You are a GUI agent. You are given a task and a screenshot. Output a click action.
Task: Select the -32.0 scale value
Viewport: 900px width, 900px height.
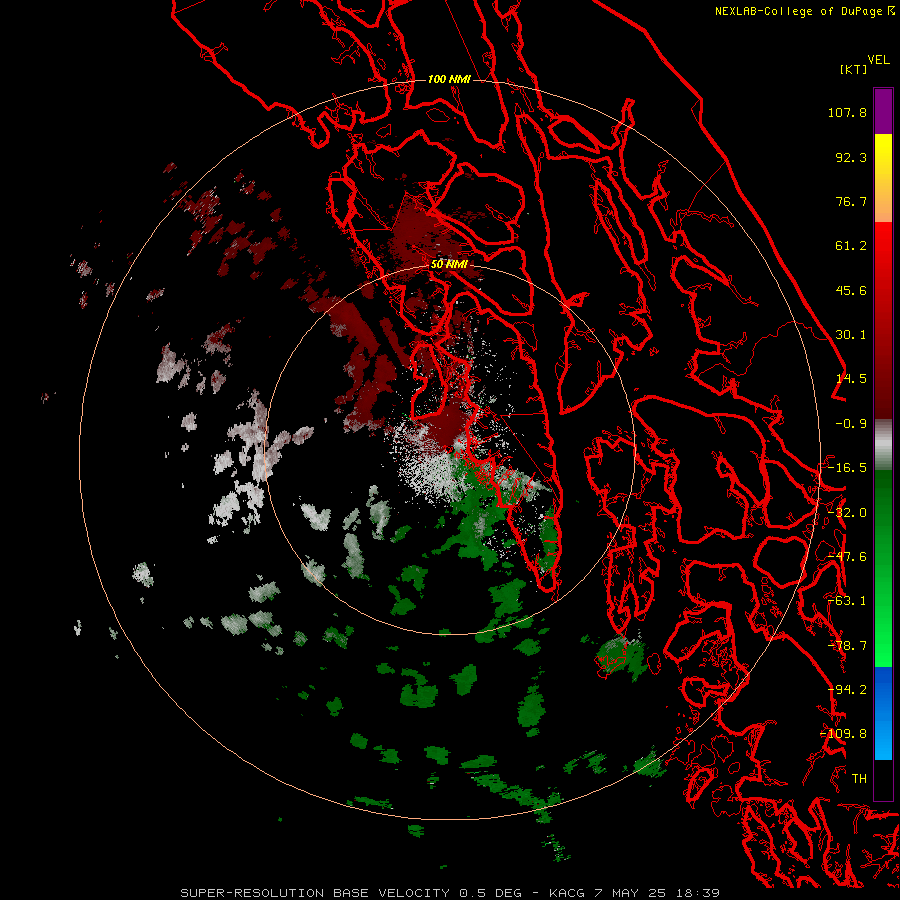[x=847, y=513]
